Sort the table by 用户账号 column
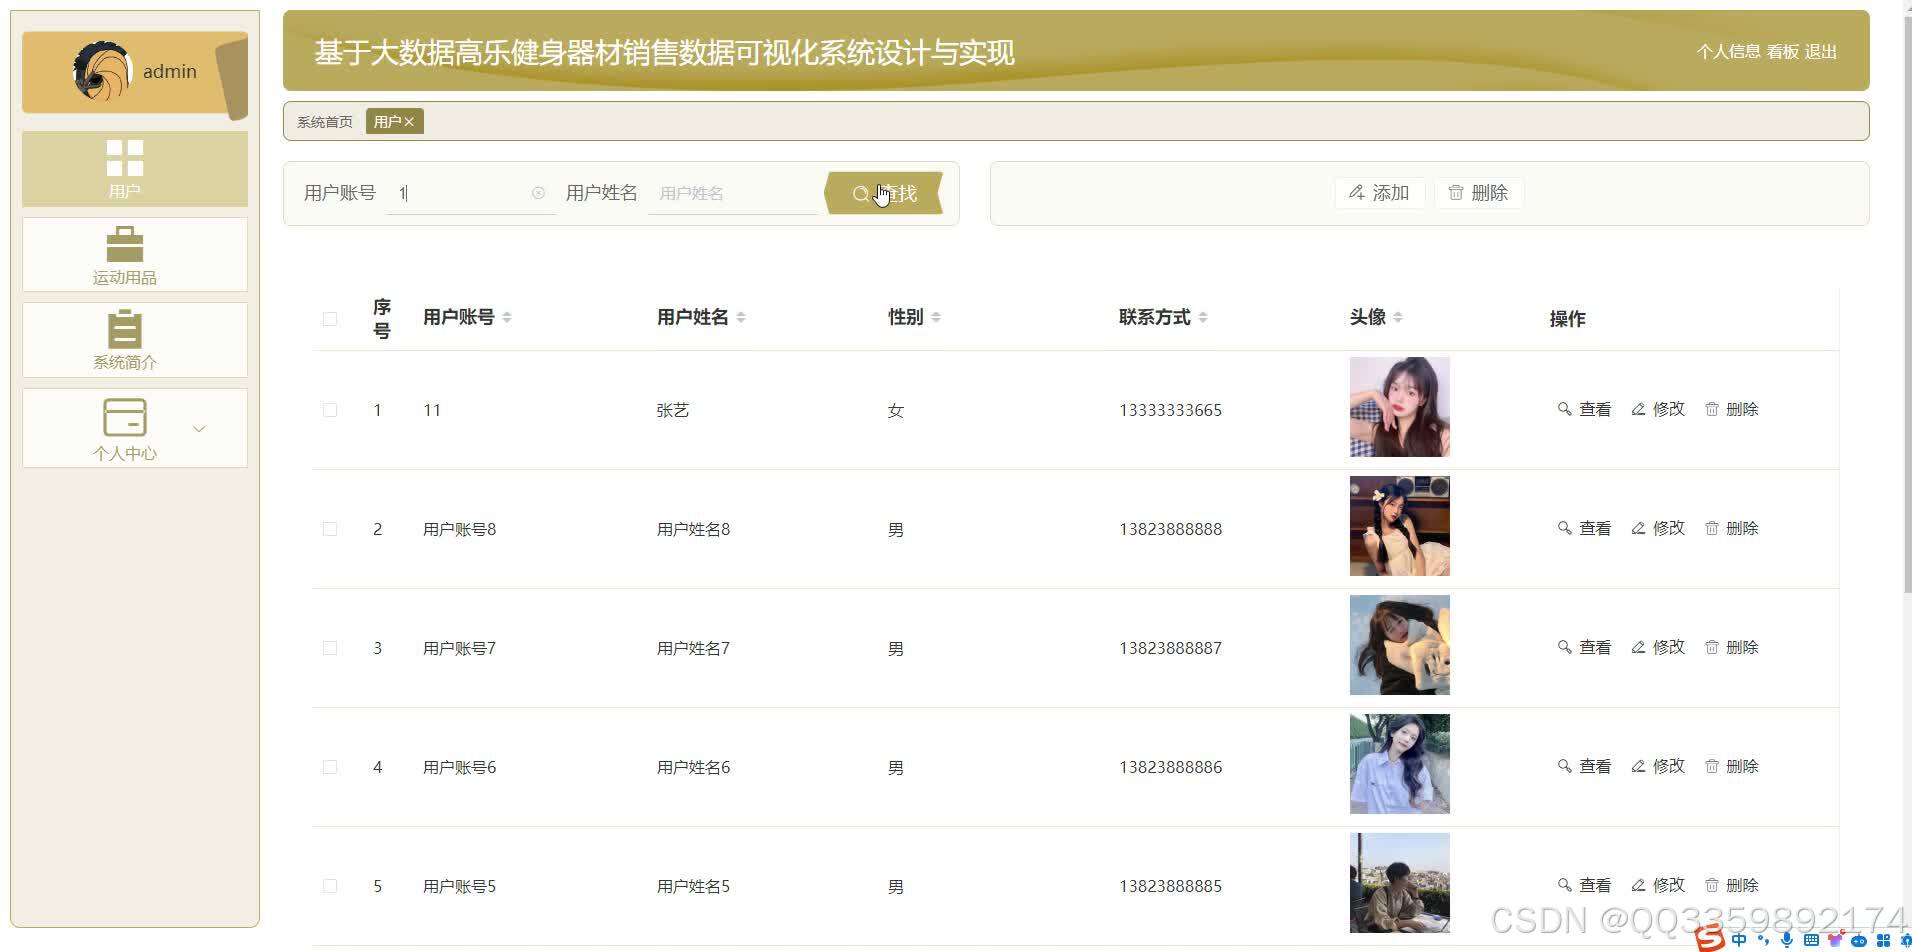1912x952 pixels. 508,317
